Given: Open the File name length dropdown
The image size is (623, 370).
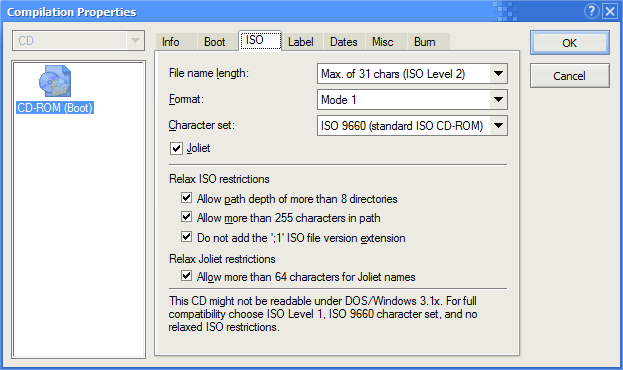Looking at the screenshot, I should (x=498, y=74).
